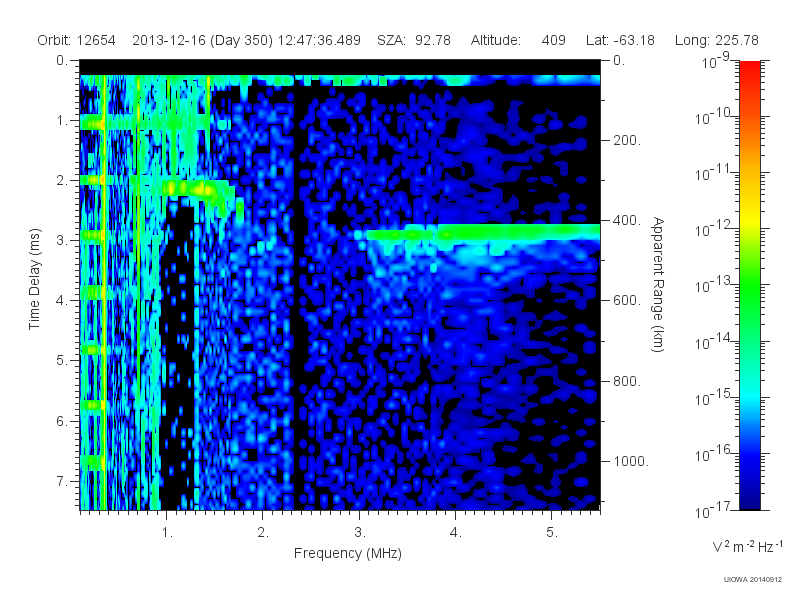Click the 'Orbit: 12654' header text
Screen dimensions: 800x600
(77, 40)
